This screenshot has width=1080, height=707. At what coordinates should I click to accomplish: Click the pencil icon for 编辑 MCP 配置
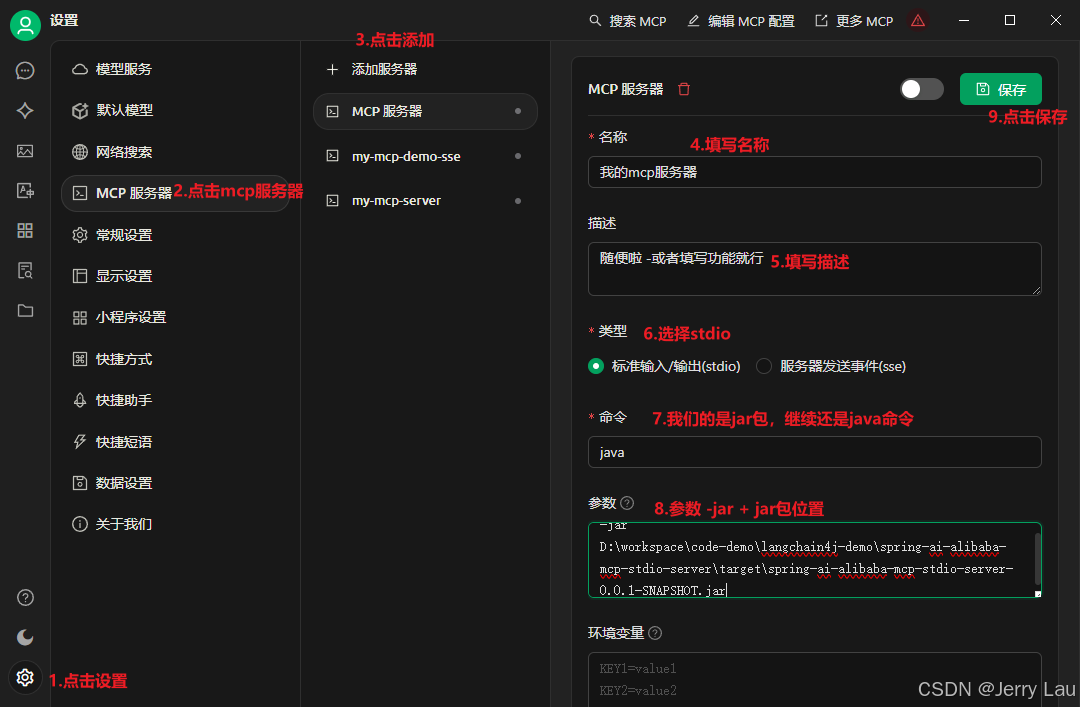point(694,21)
